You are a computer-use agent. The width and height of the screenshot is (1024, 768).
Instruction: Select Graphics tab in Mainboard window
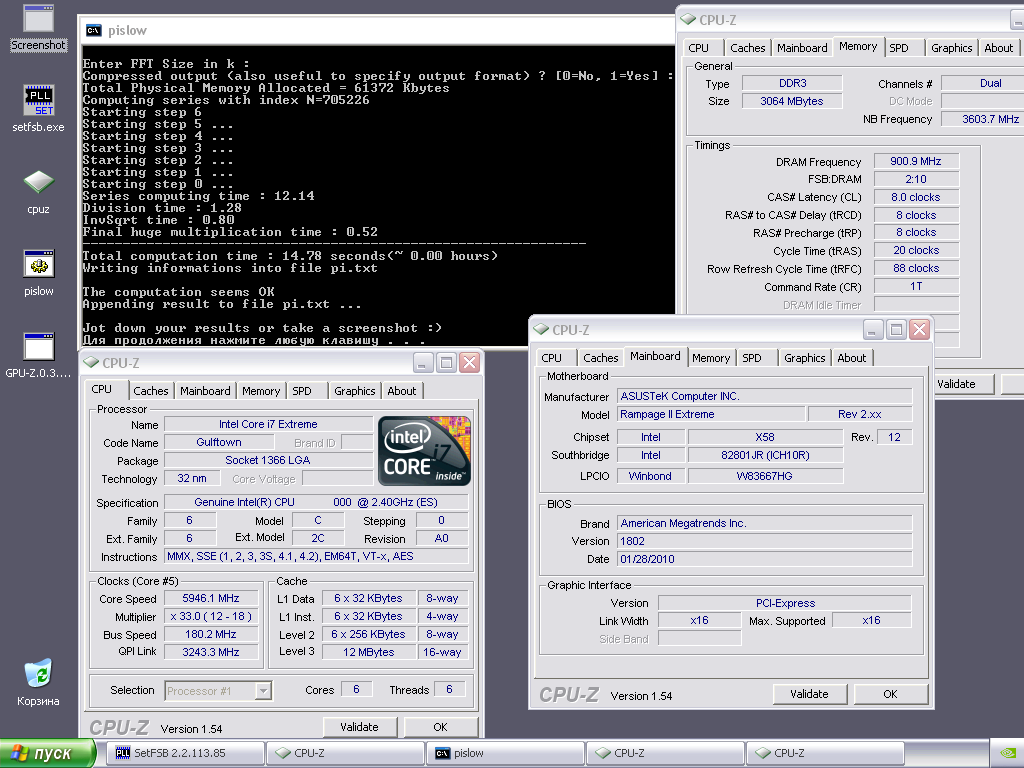(805, 358)
